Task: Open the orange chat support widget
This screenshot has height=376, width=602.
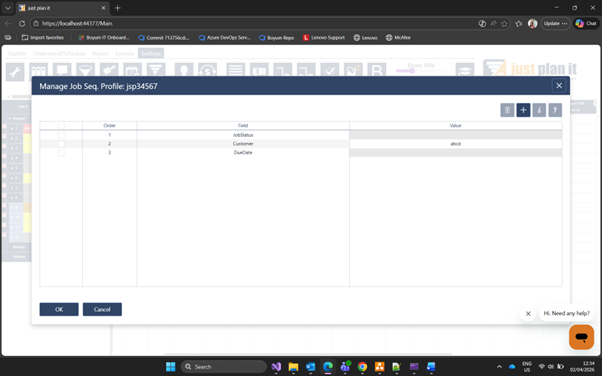Action: 581,337
